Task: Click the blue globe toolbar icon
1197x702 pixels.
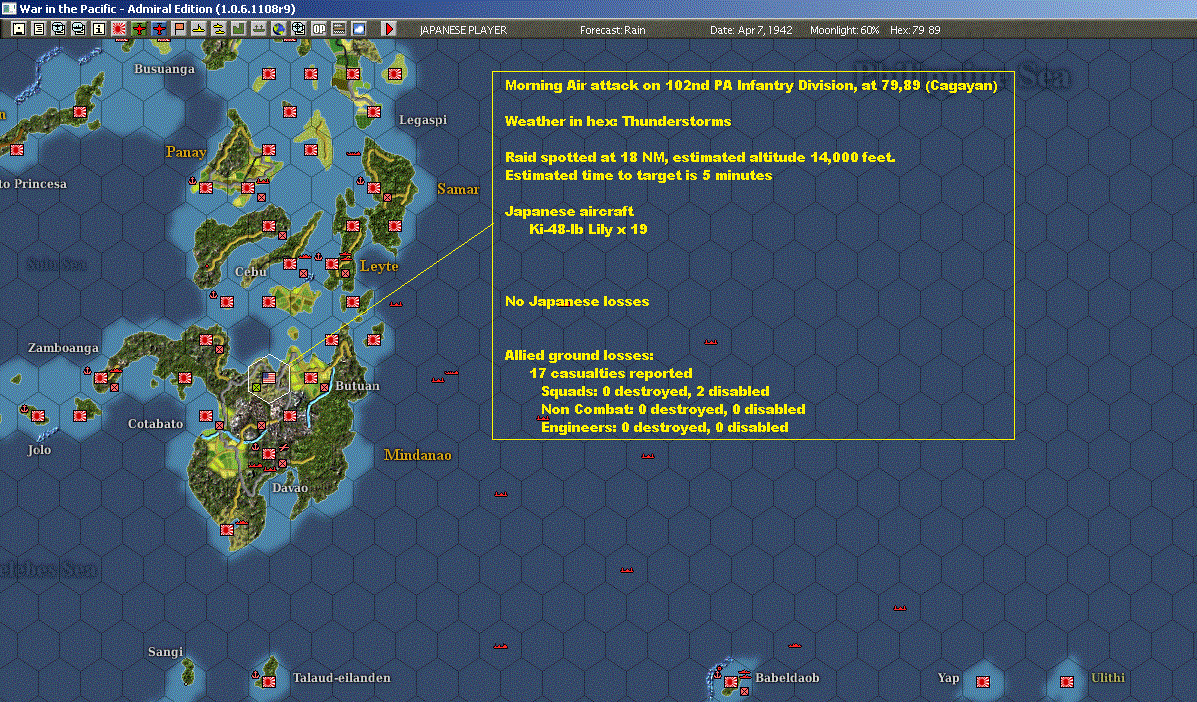Action: click(279, 29)
